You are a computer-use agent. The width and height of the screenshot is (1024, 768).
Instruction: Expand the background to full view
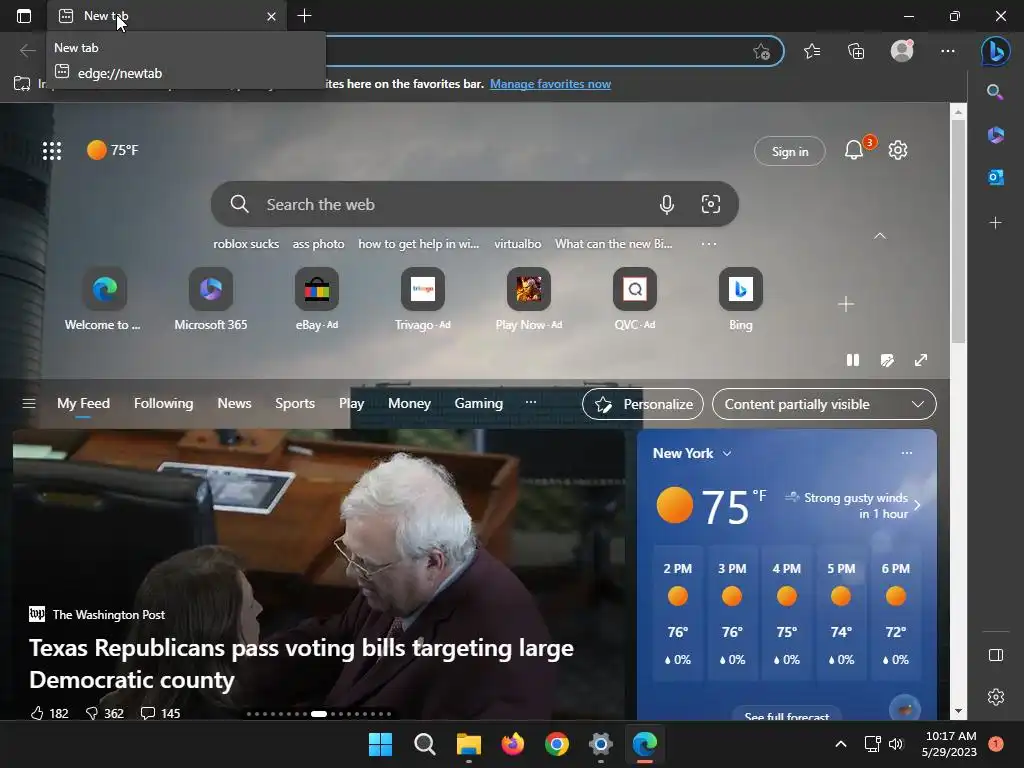(921, 360)
